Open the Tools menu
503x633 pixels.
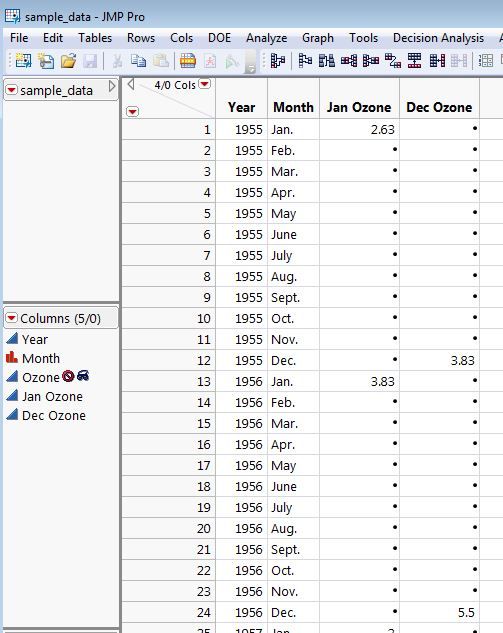pos(363,38)
